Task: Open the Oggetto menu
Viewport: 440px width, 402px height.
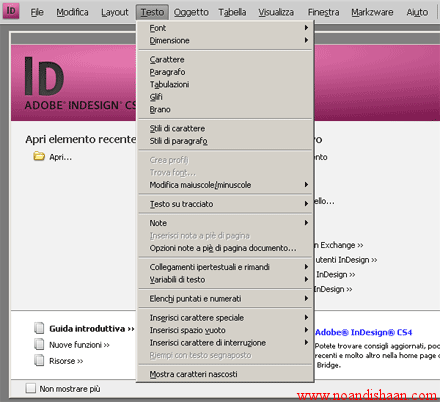Action: 191,12
